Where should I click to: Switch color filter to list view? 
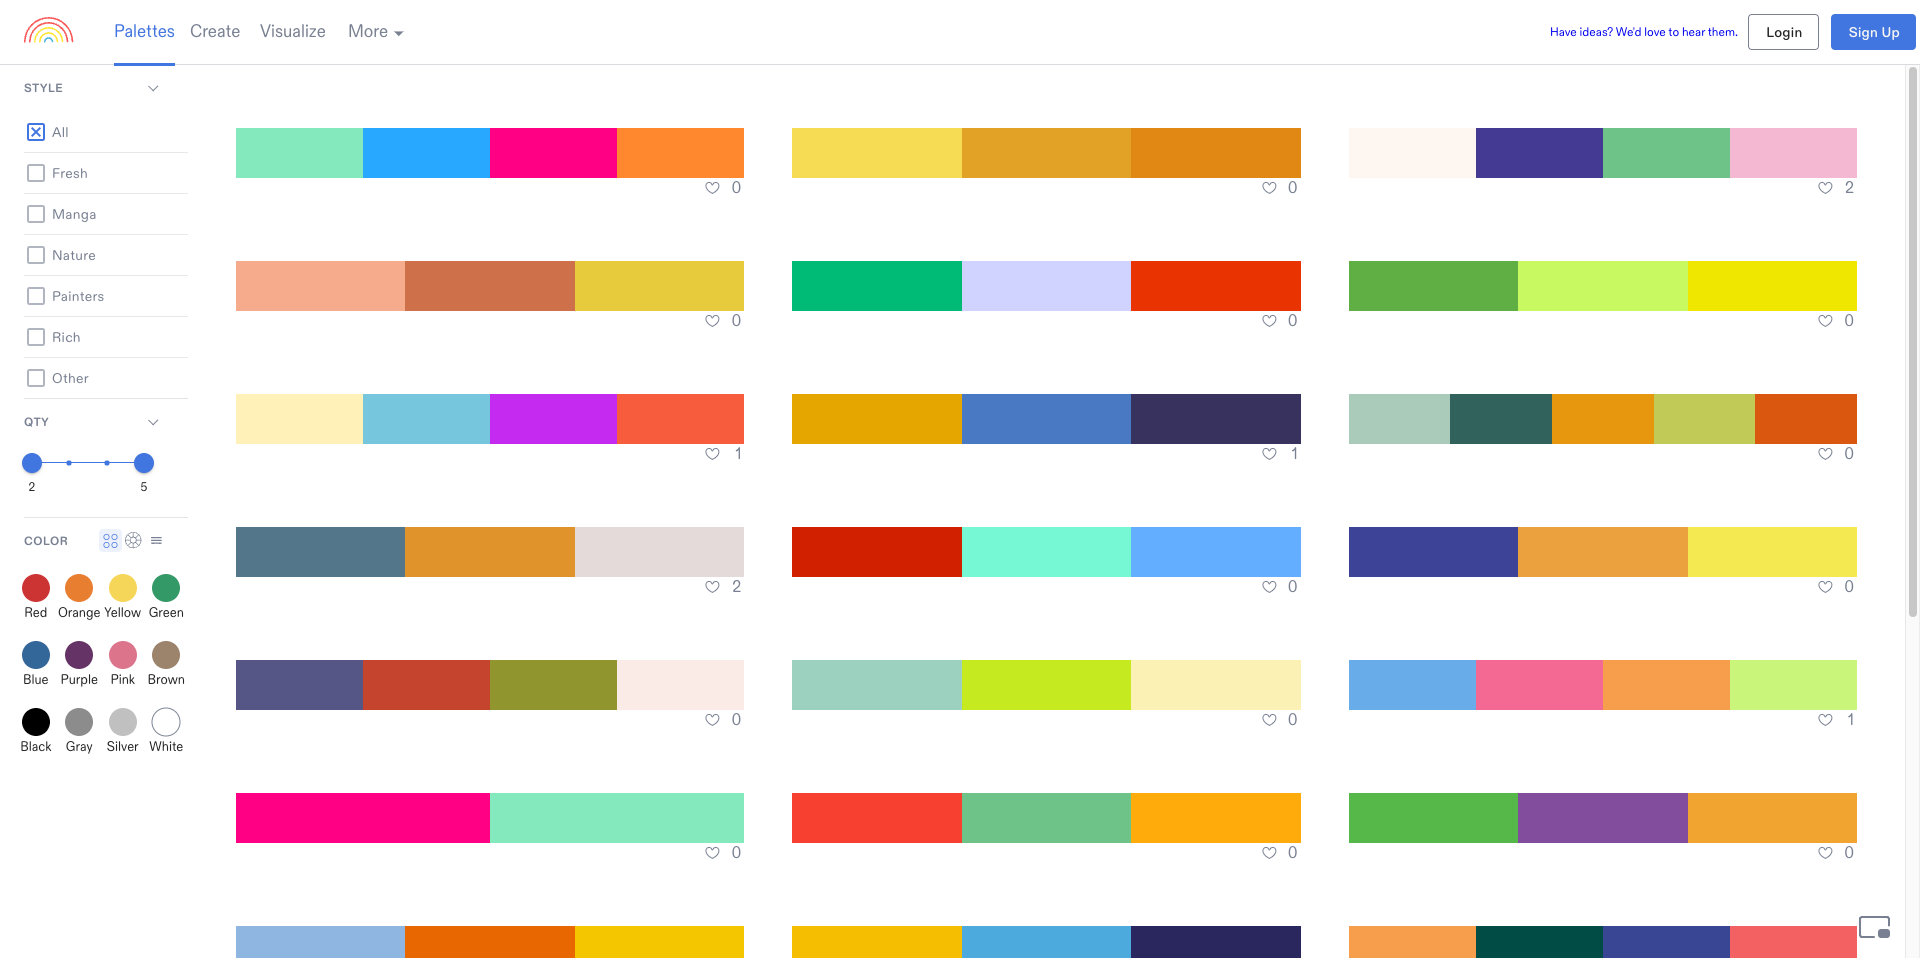[x=156, y=541]
